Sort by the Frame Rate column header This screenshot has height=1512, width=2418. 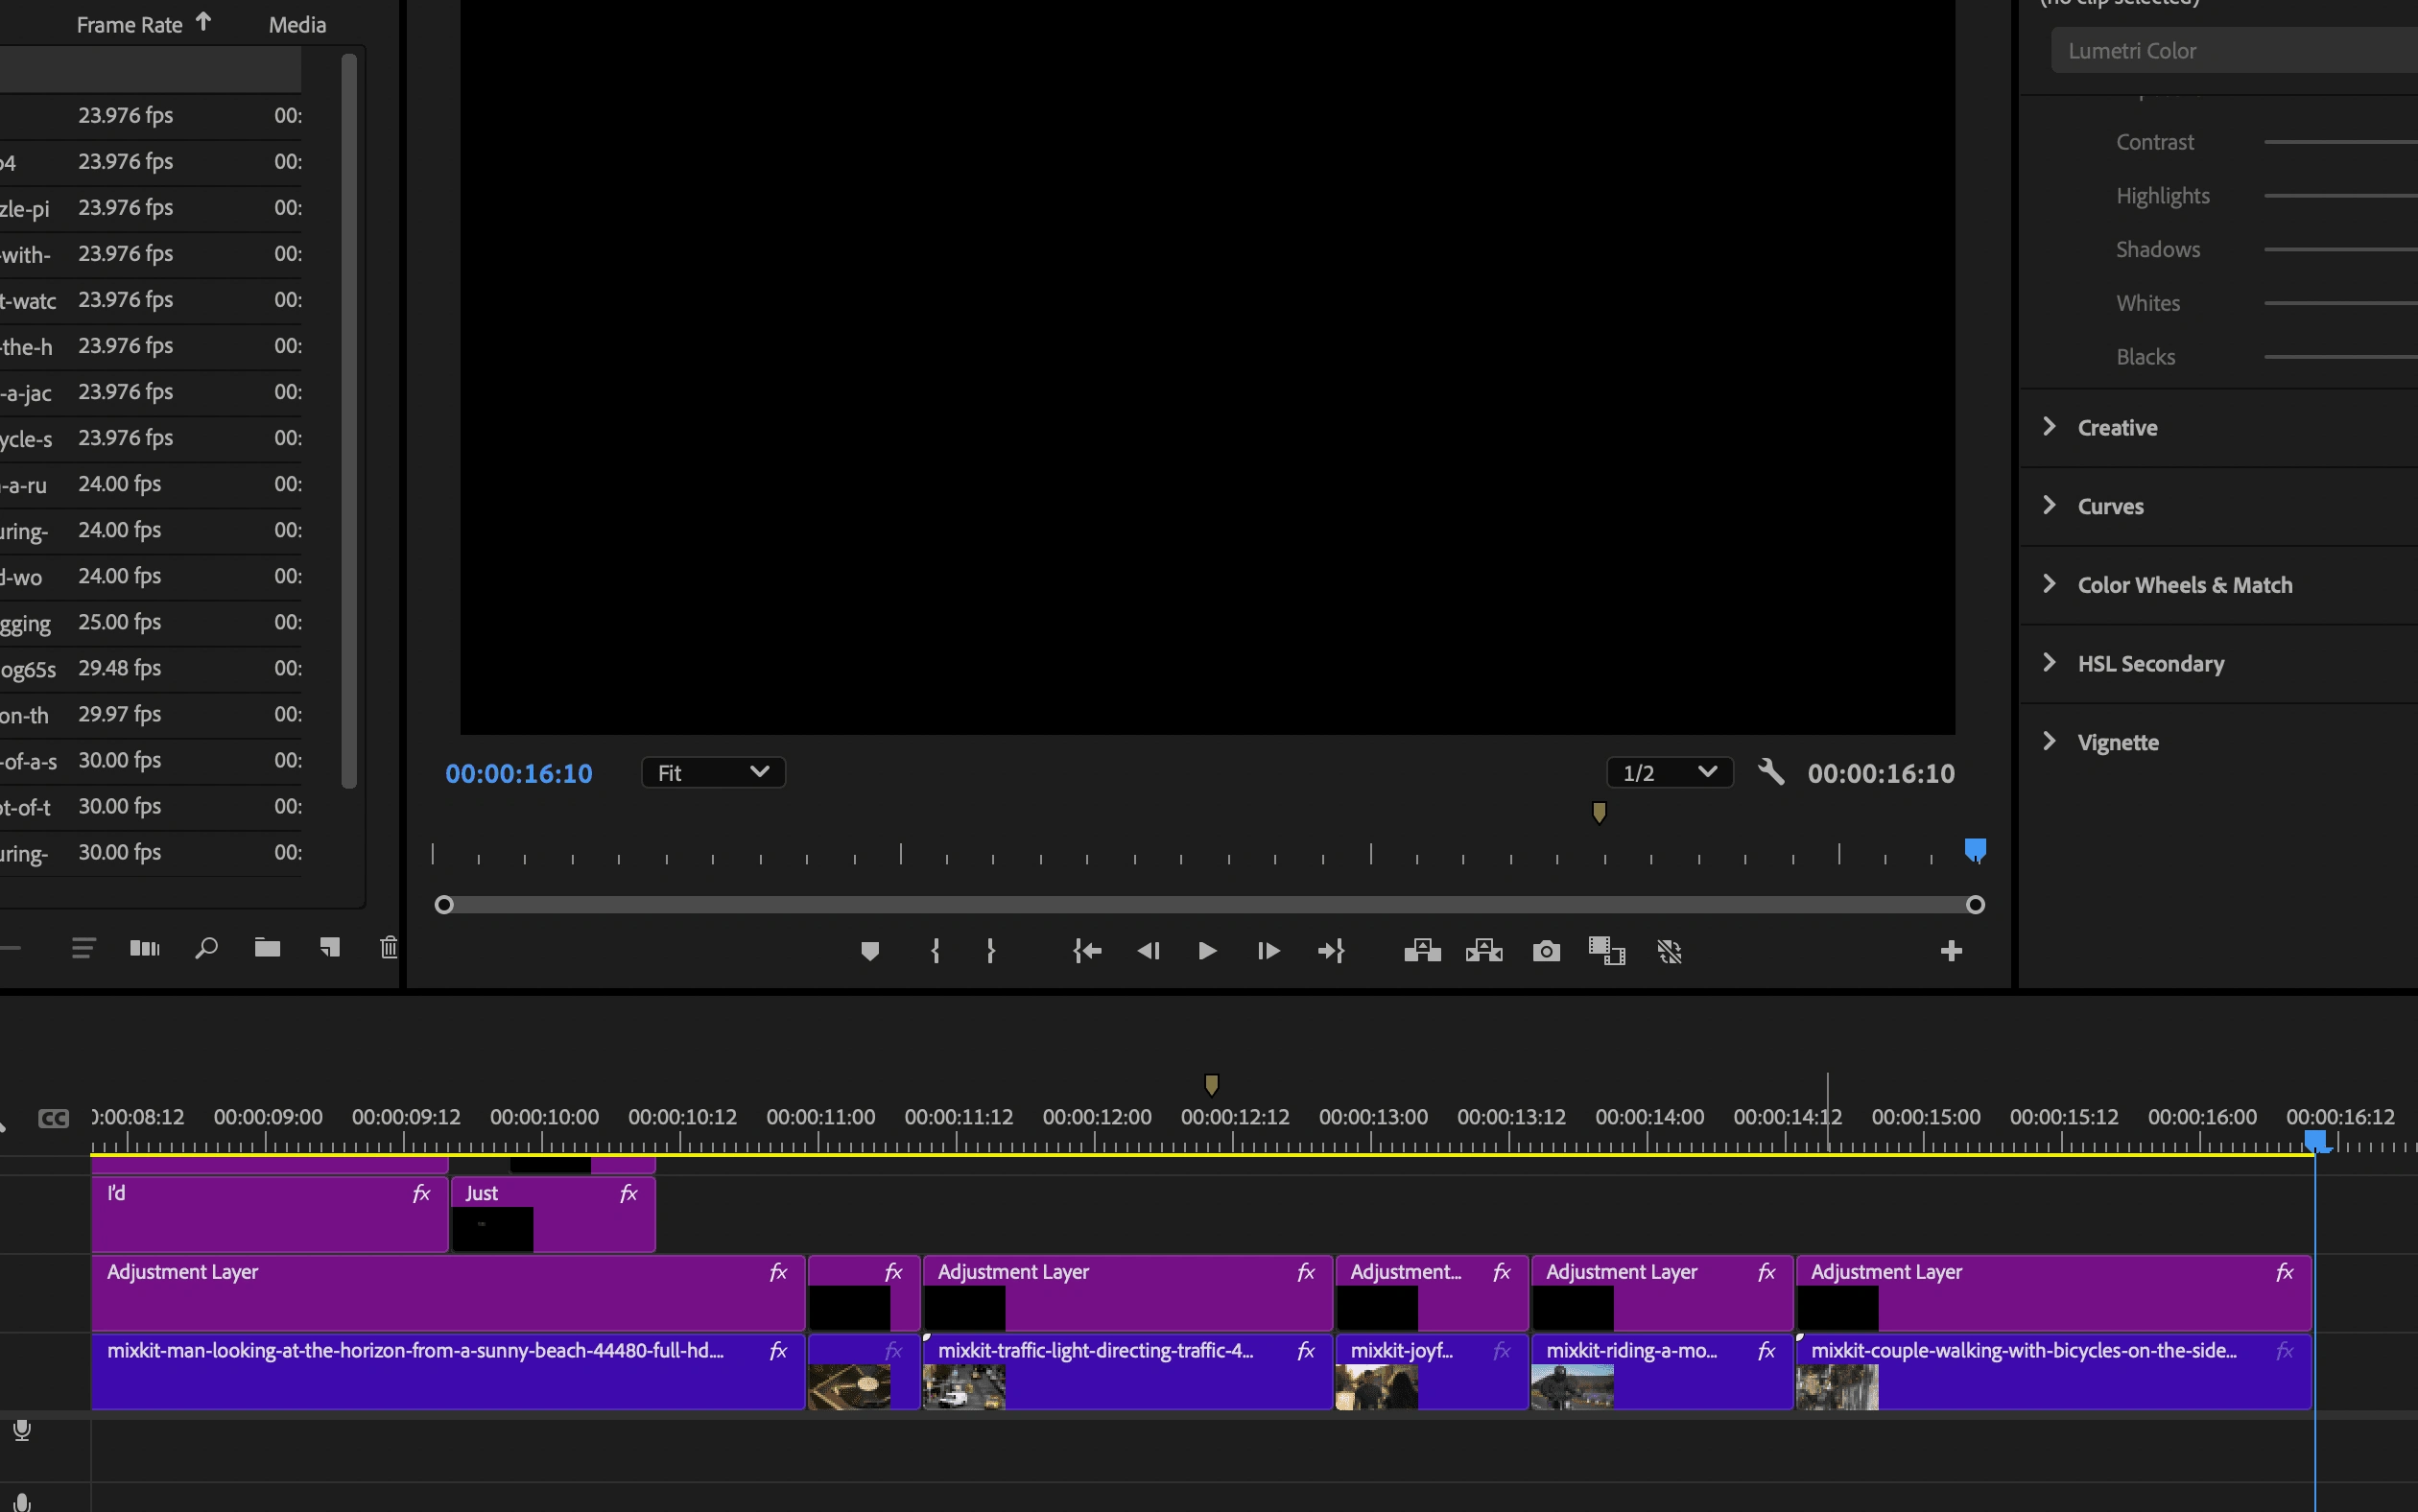tap(130, 24)
